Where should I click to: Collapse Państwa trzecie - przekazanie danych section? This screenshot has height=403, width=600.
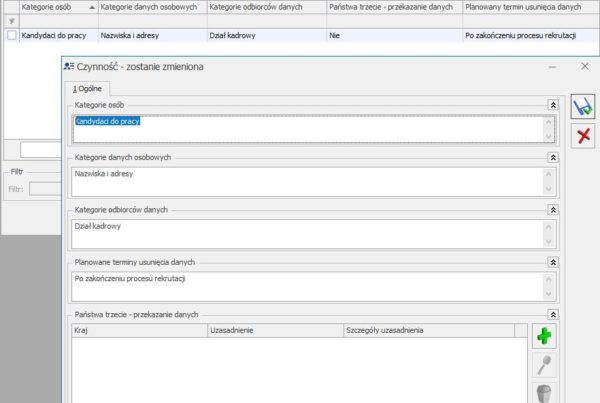point(550,314)
